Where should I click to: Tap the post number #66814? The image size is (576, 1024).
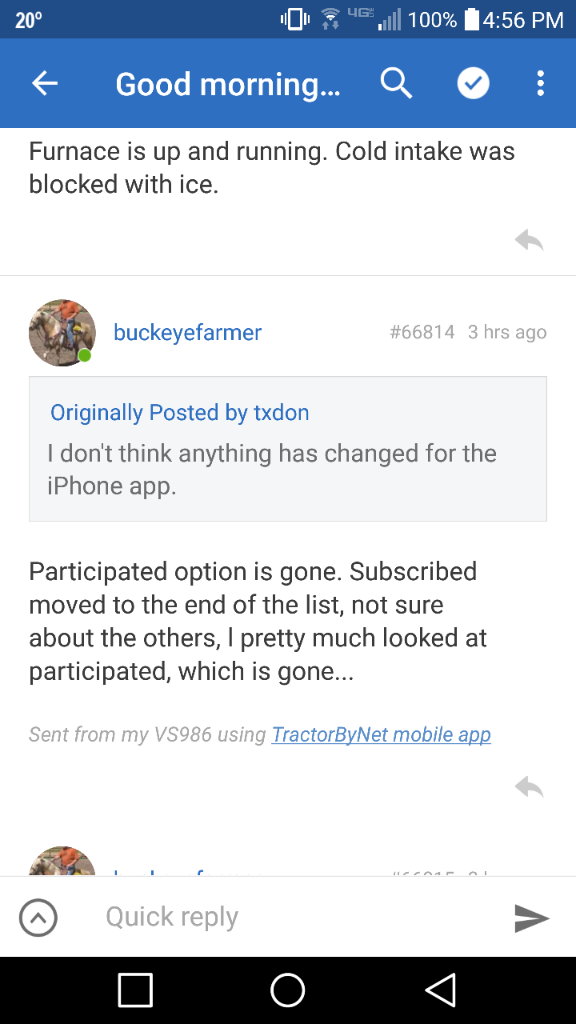coord(422,332)
